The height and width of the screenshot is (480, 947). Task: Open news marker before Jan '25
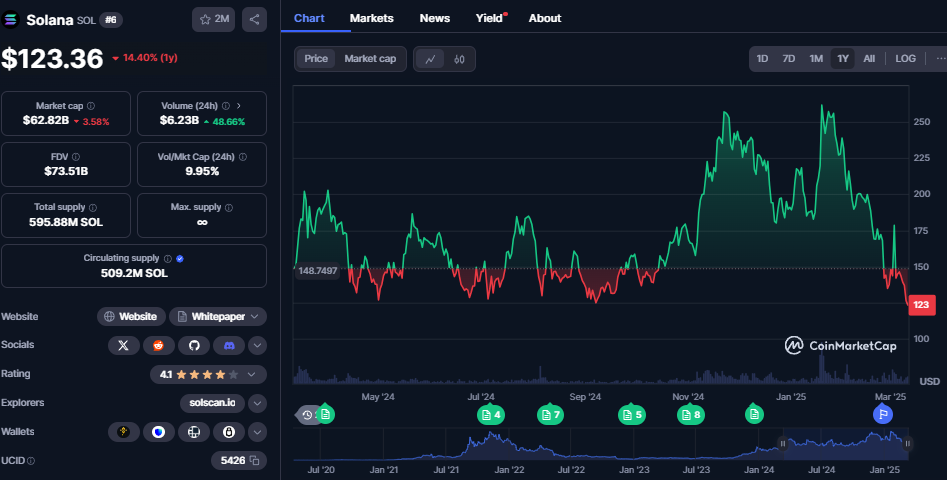754,414
